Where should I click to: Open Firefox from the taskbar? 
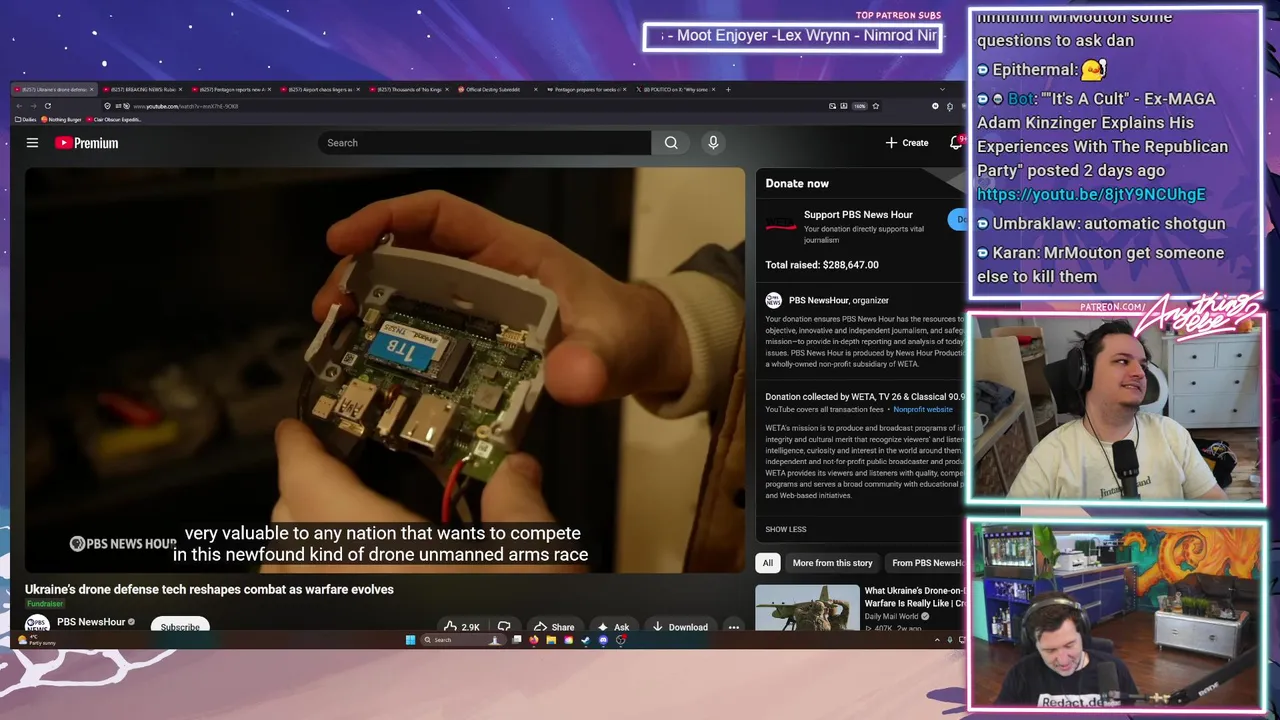point(533,640)
